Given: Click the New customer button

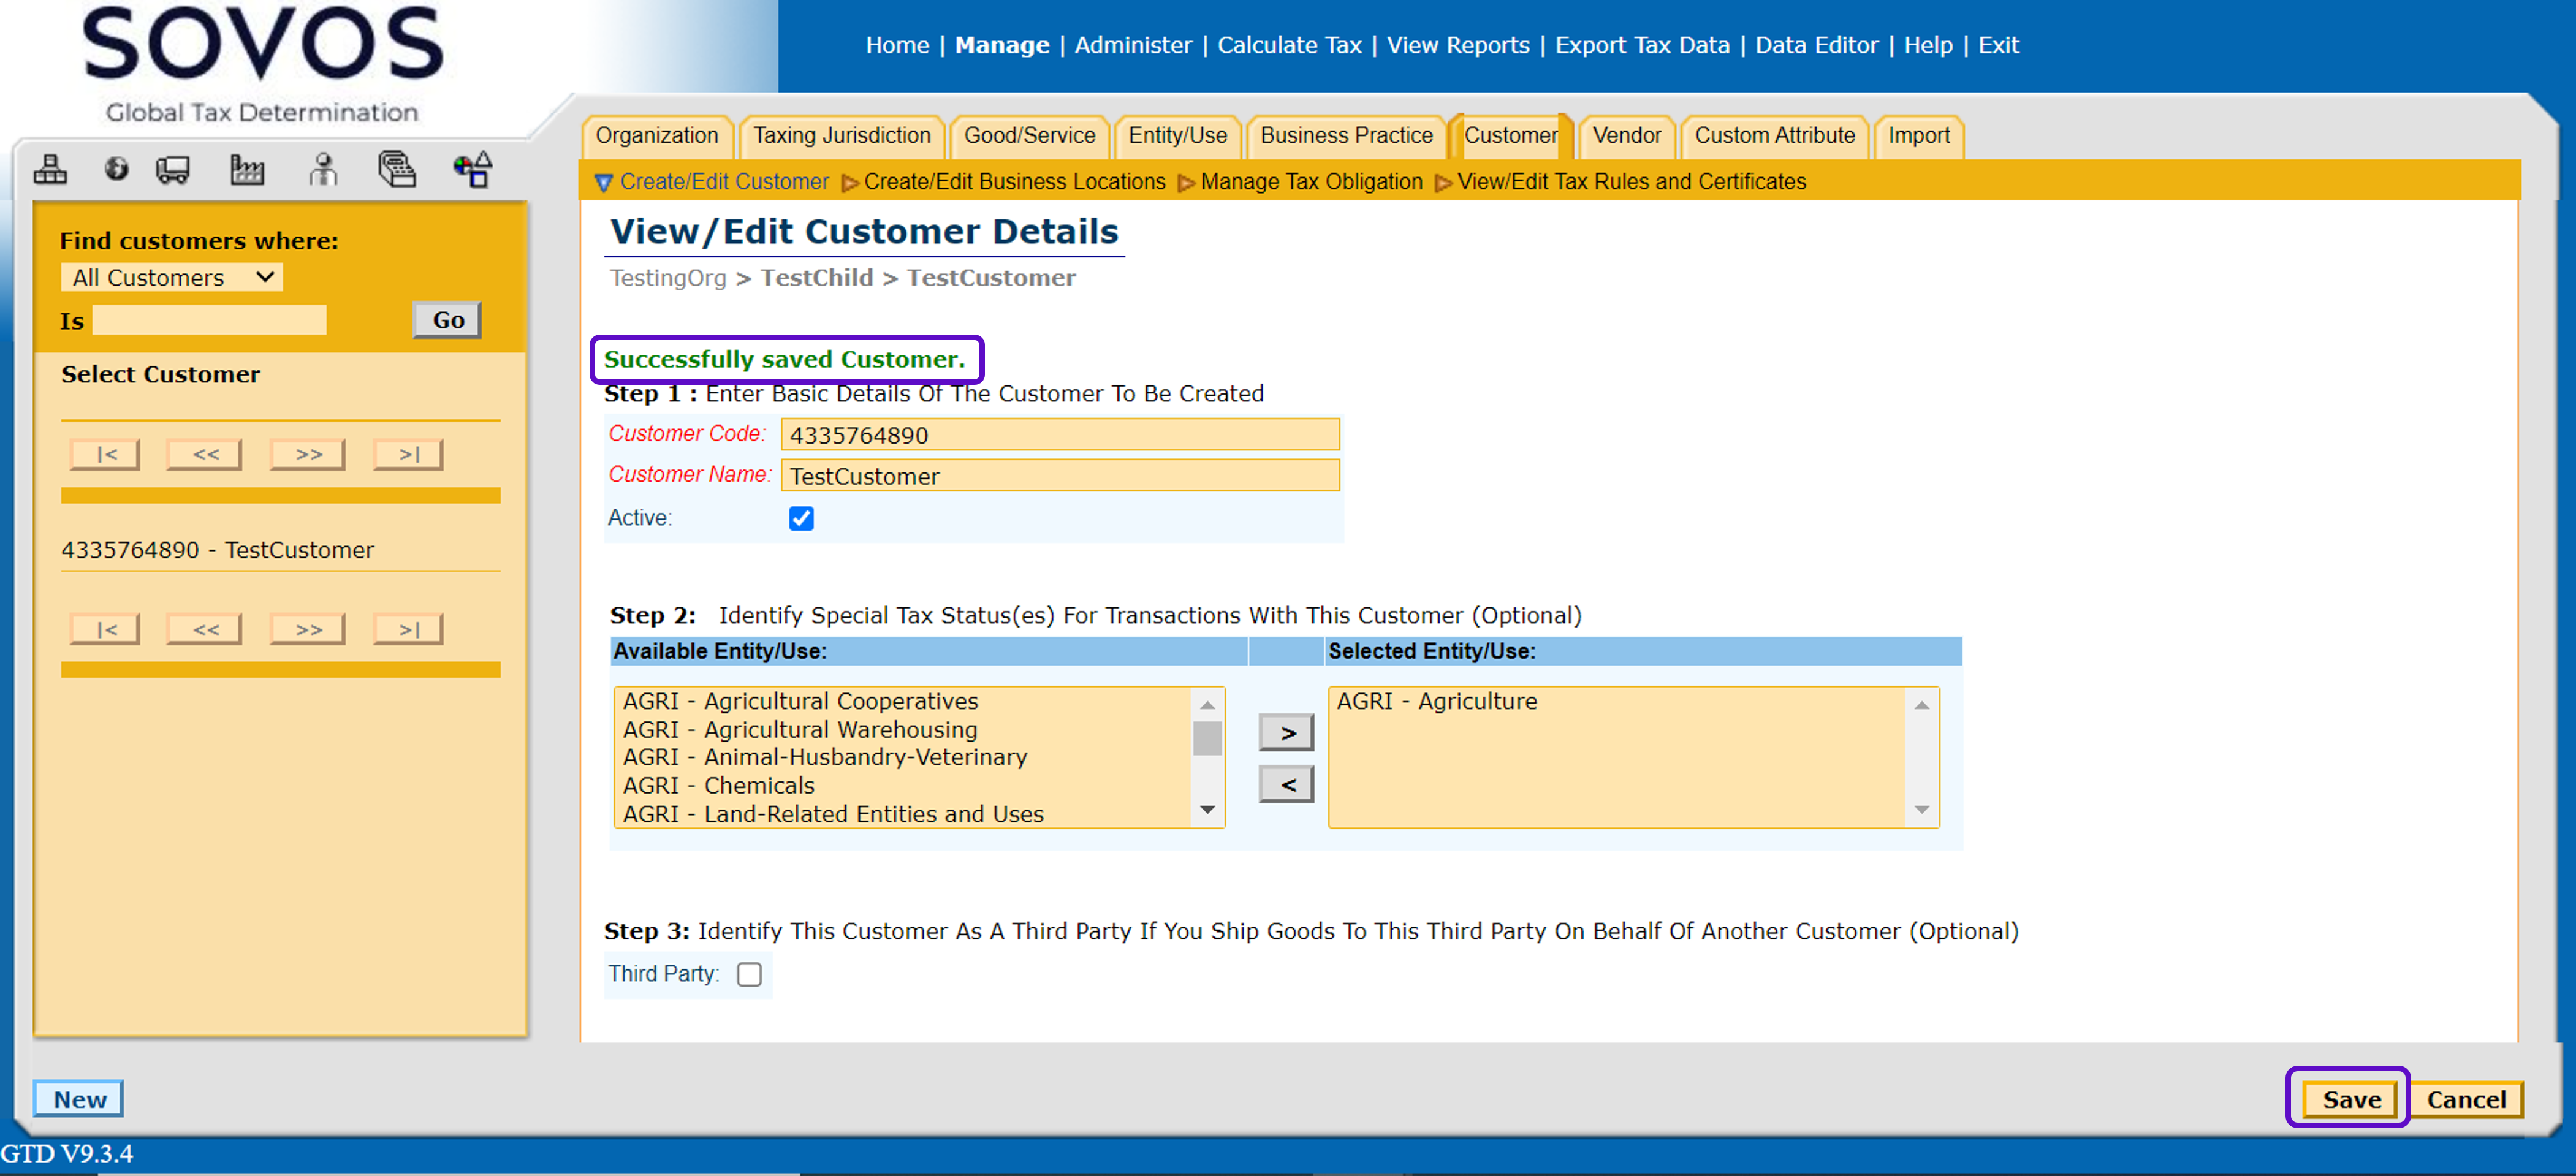Looking at the screenshot, I should tap(79, 1099).
